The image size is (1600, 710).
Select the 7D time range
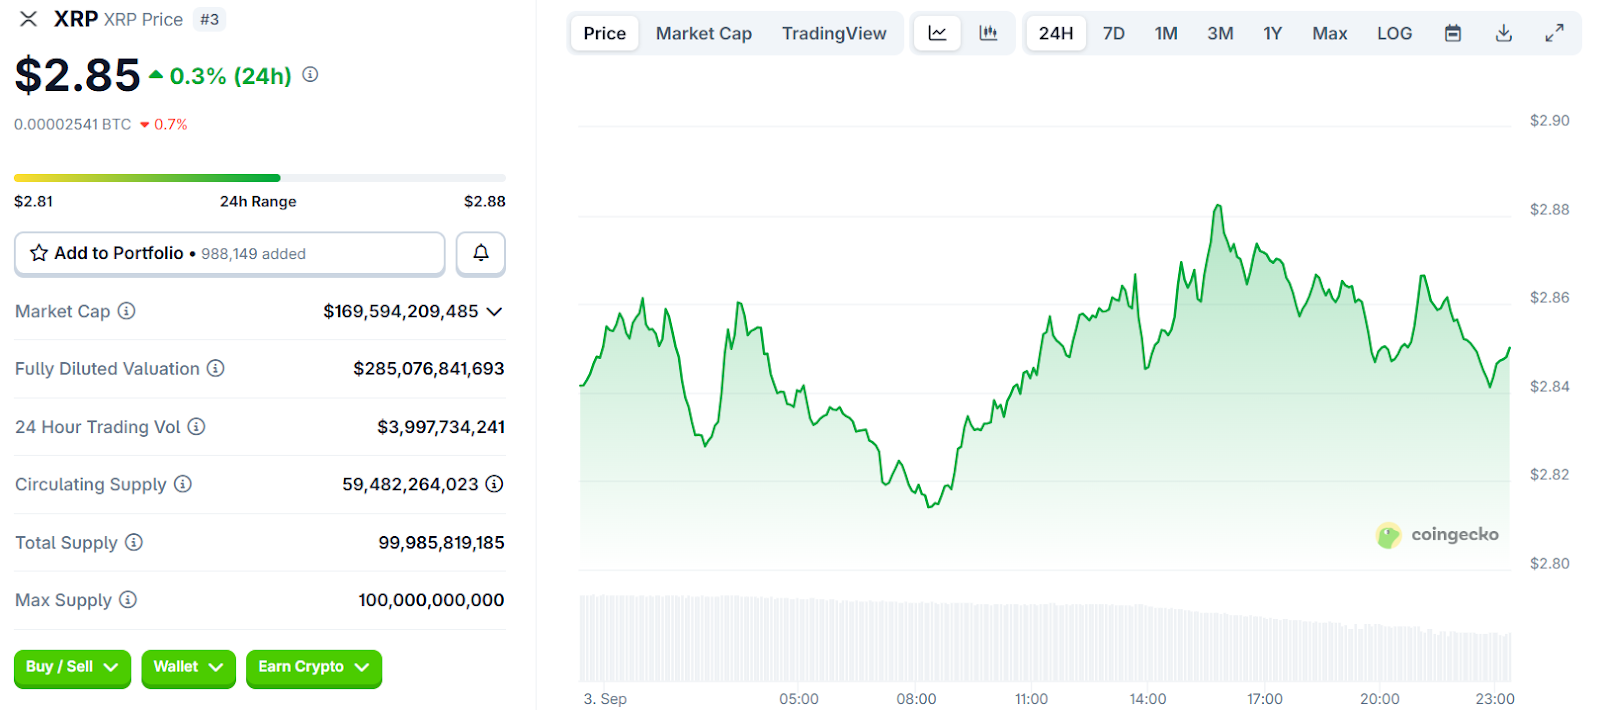(x=1113, y=33)
